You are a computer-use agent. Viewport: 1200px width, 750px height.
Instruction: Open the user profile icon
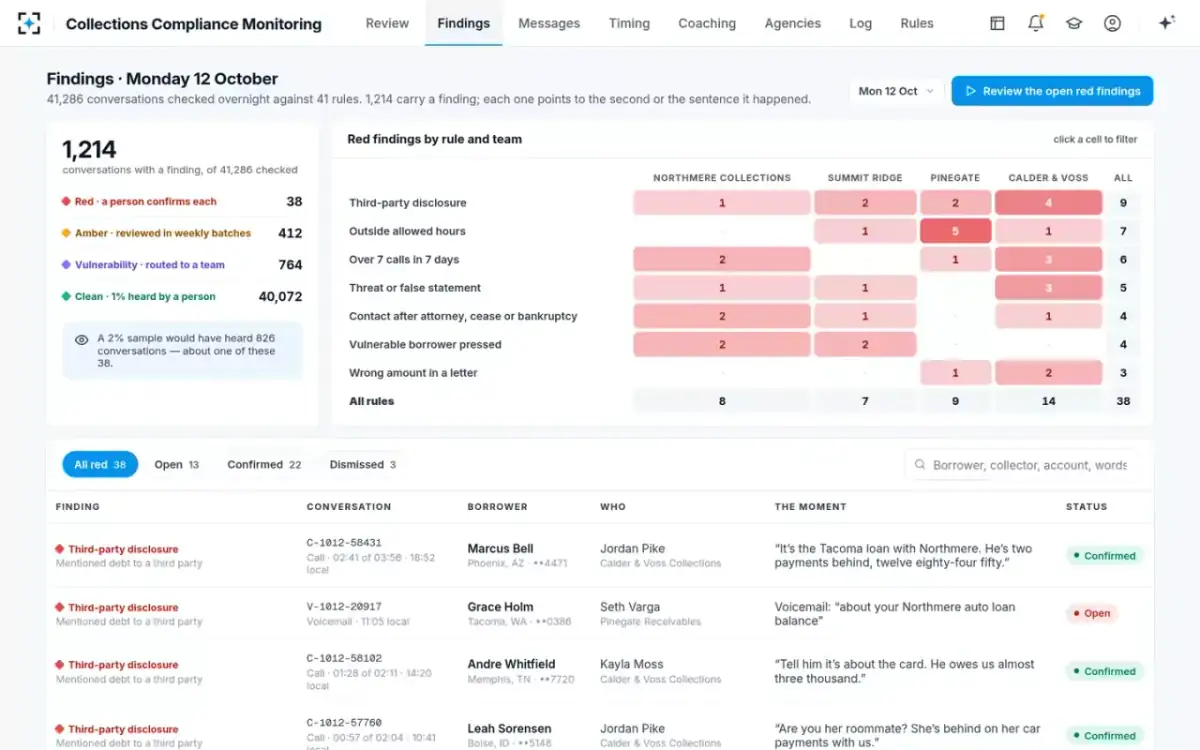1112,23
